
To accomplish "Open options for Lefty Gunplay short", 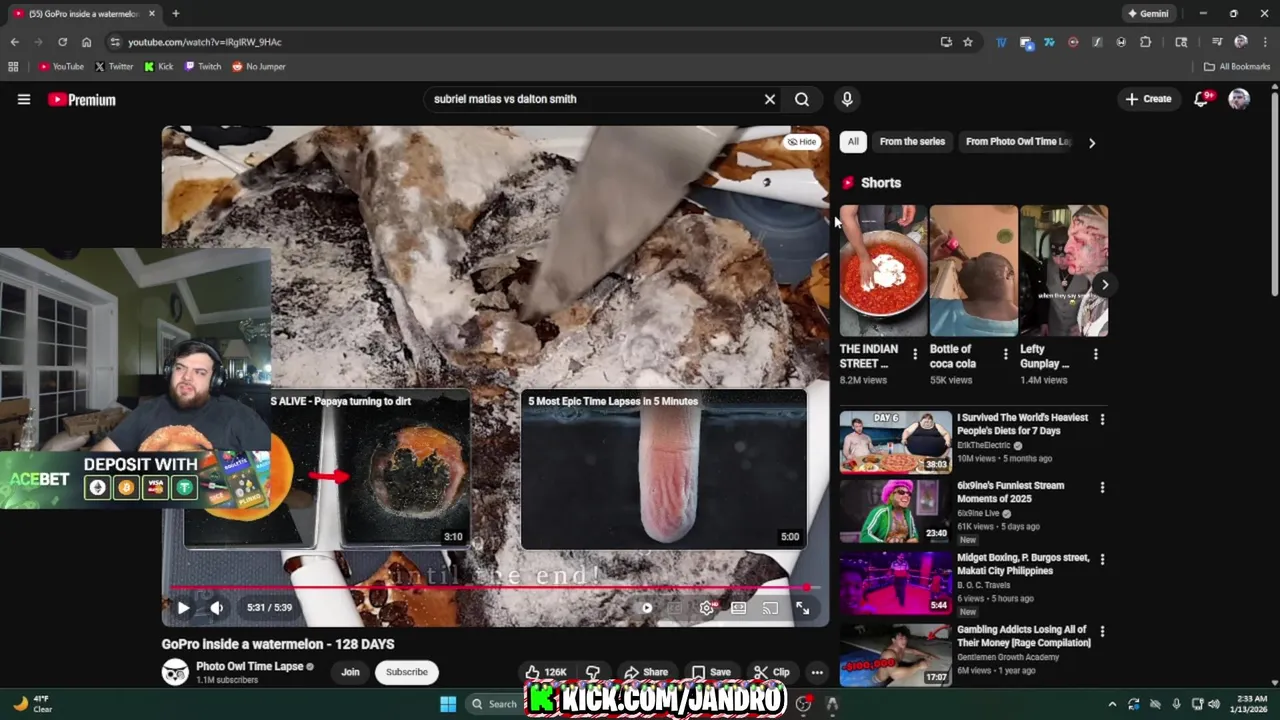I will pyautogui.click(x=1096, y=354).
